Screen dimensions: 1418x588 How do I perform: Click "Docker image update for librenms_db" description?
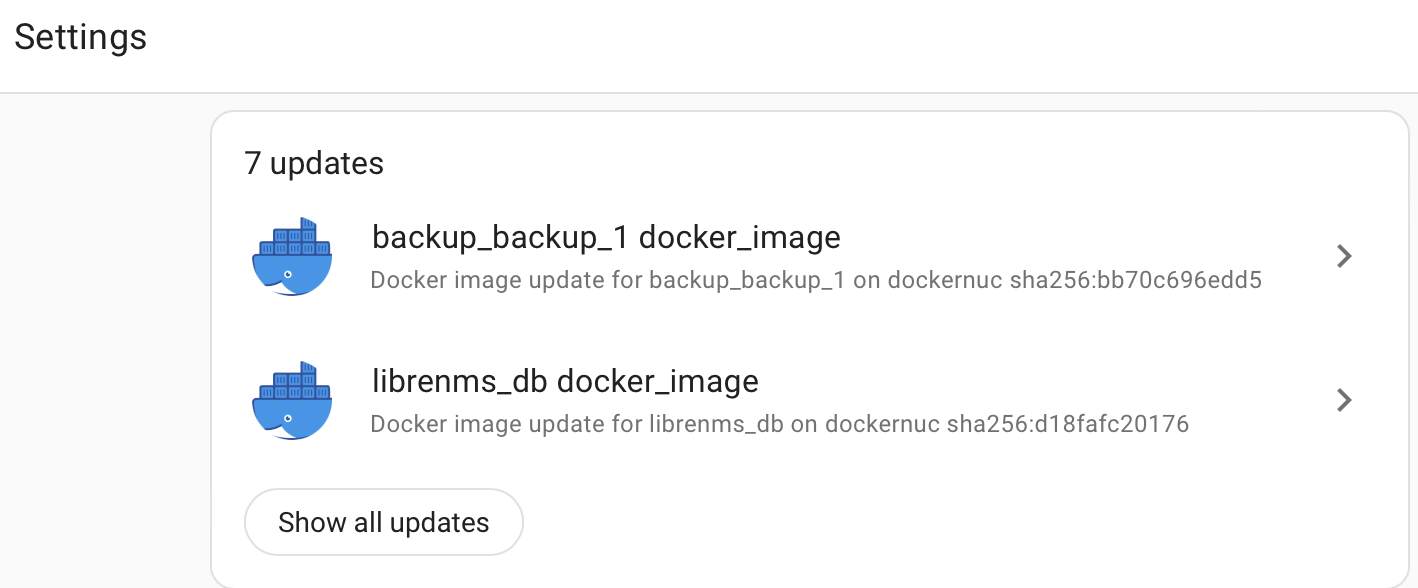click(576, 424)
